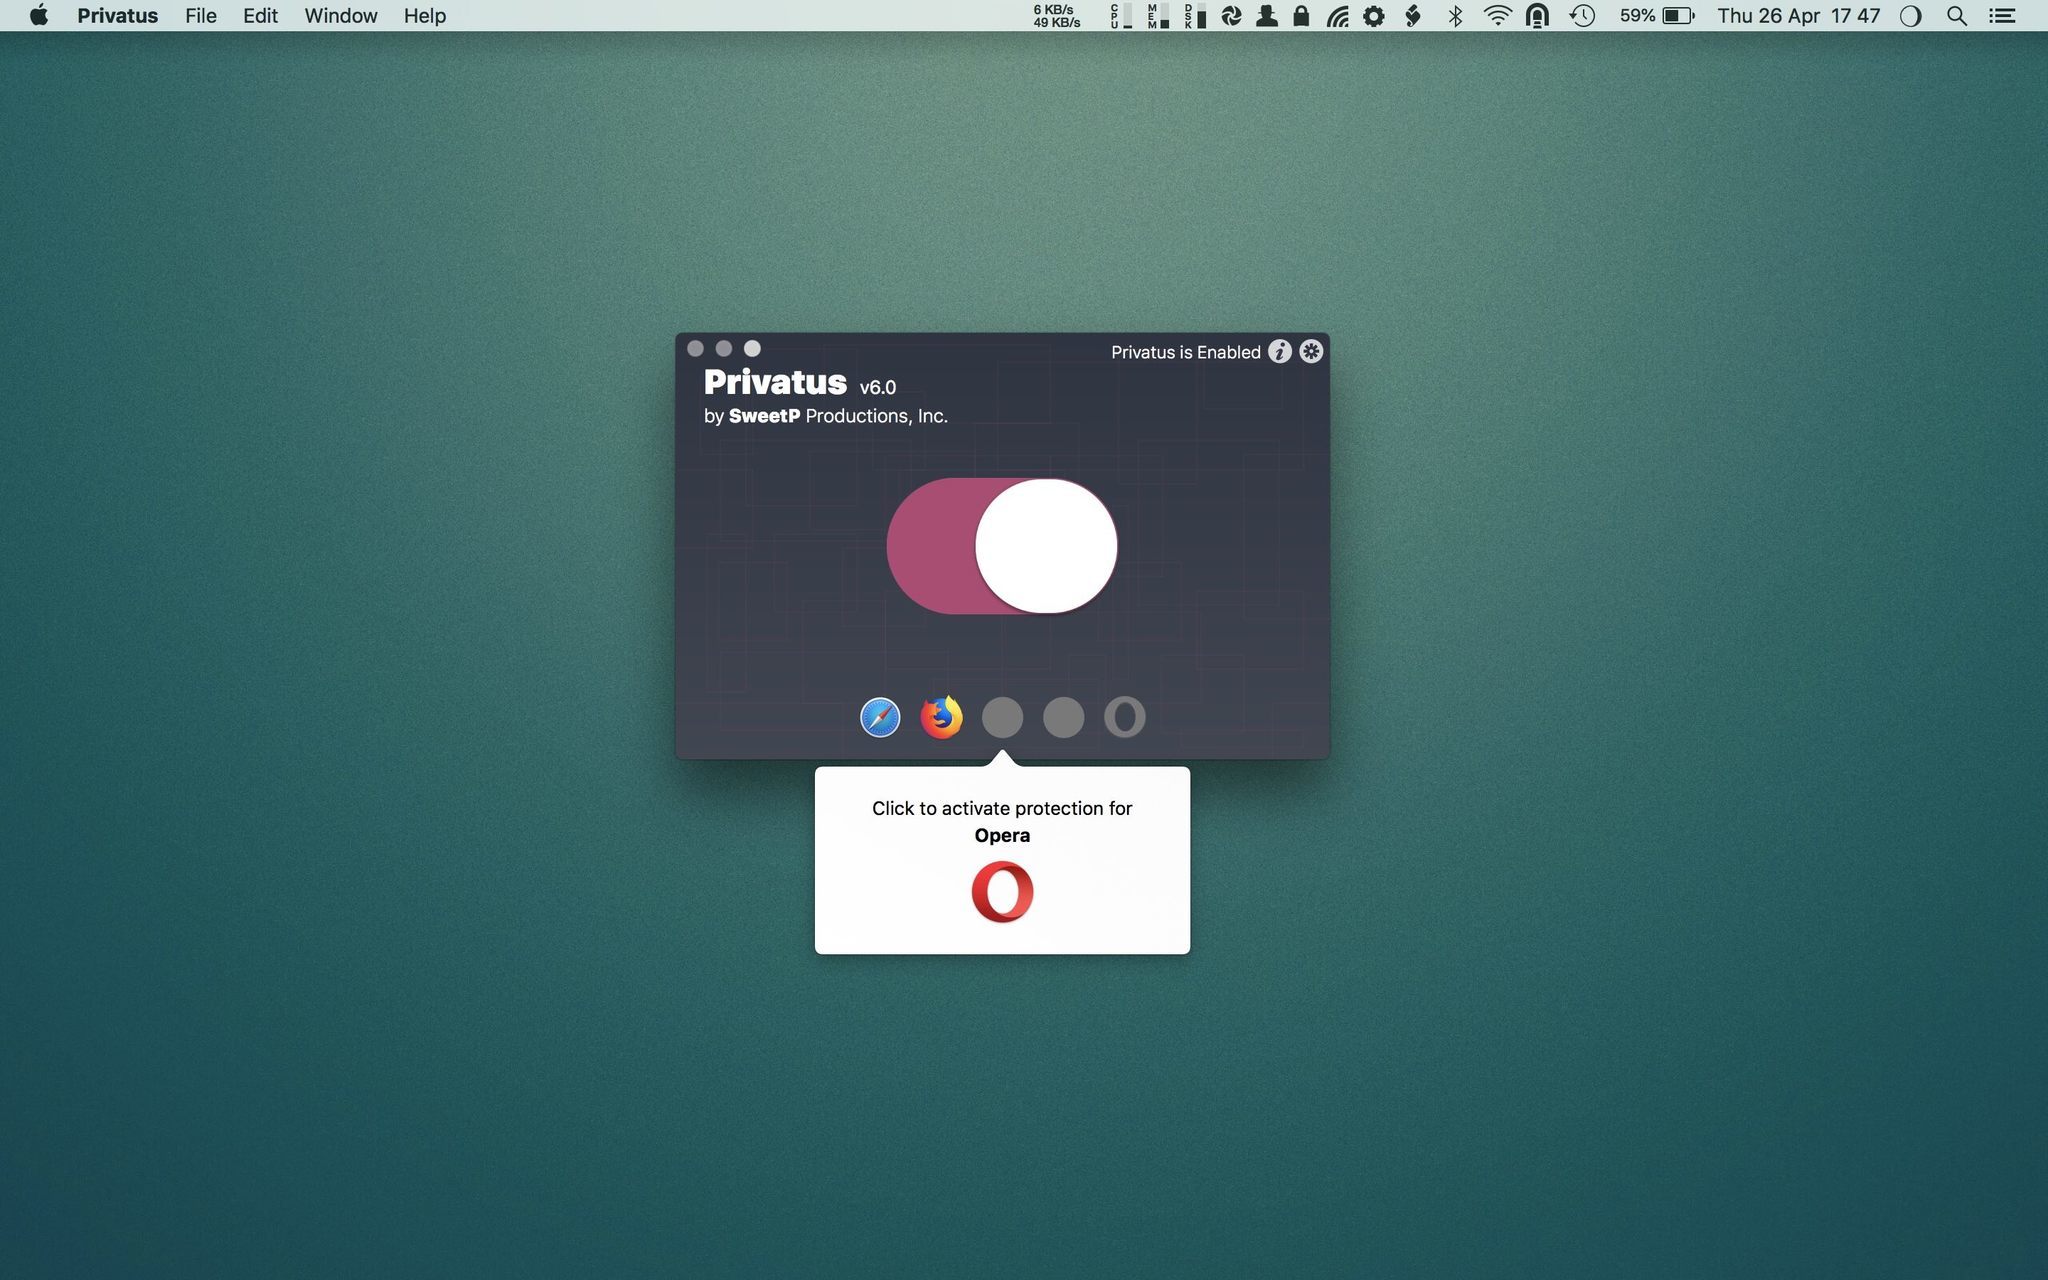Click the 'Privatus is Enabled' status text

[x=1185, y=352]
